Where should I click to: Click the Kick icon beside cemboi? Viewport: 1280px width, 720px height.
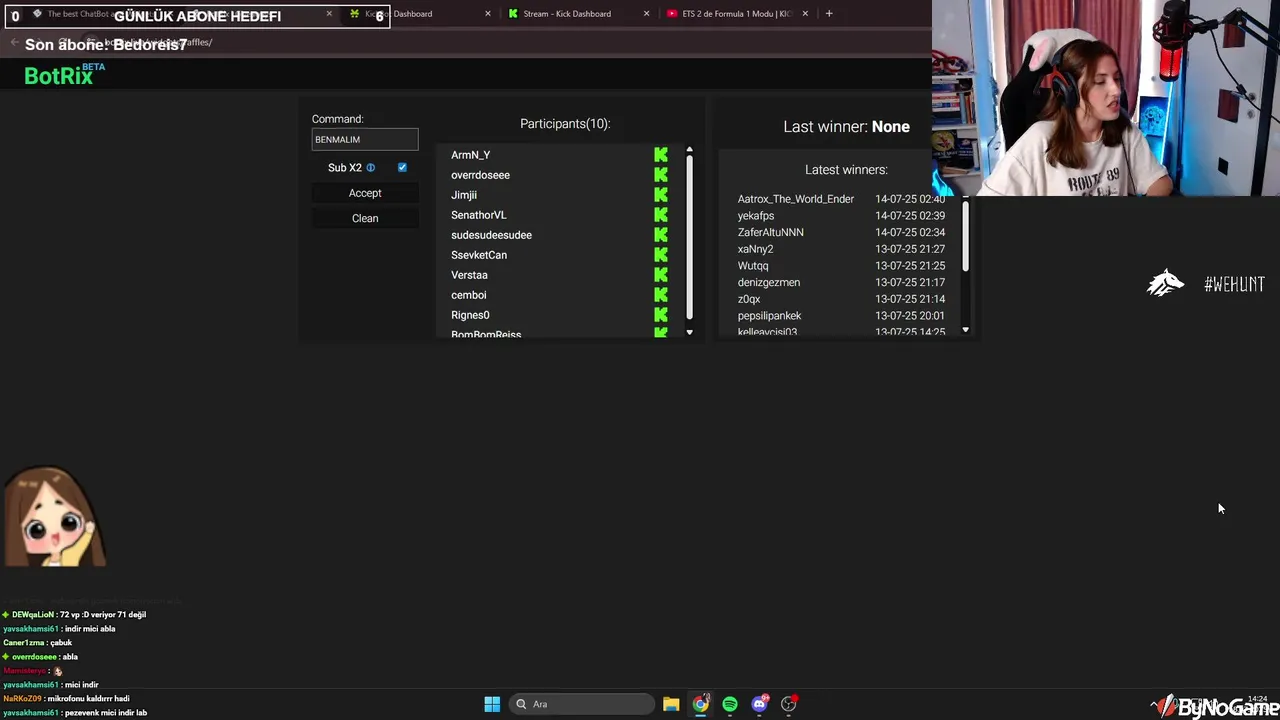pyautogui.click(x=661, y=295)
